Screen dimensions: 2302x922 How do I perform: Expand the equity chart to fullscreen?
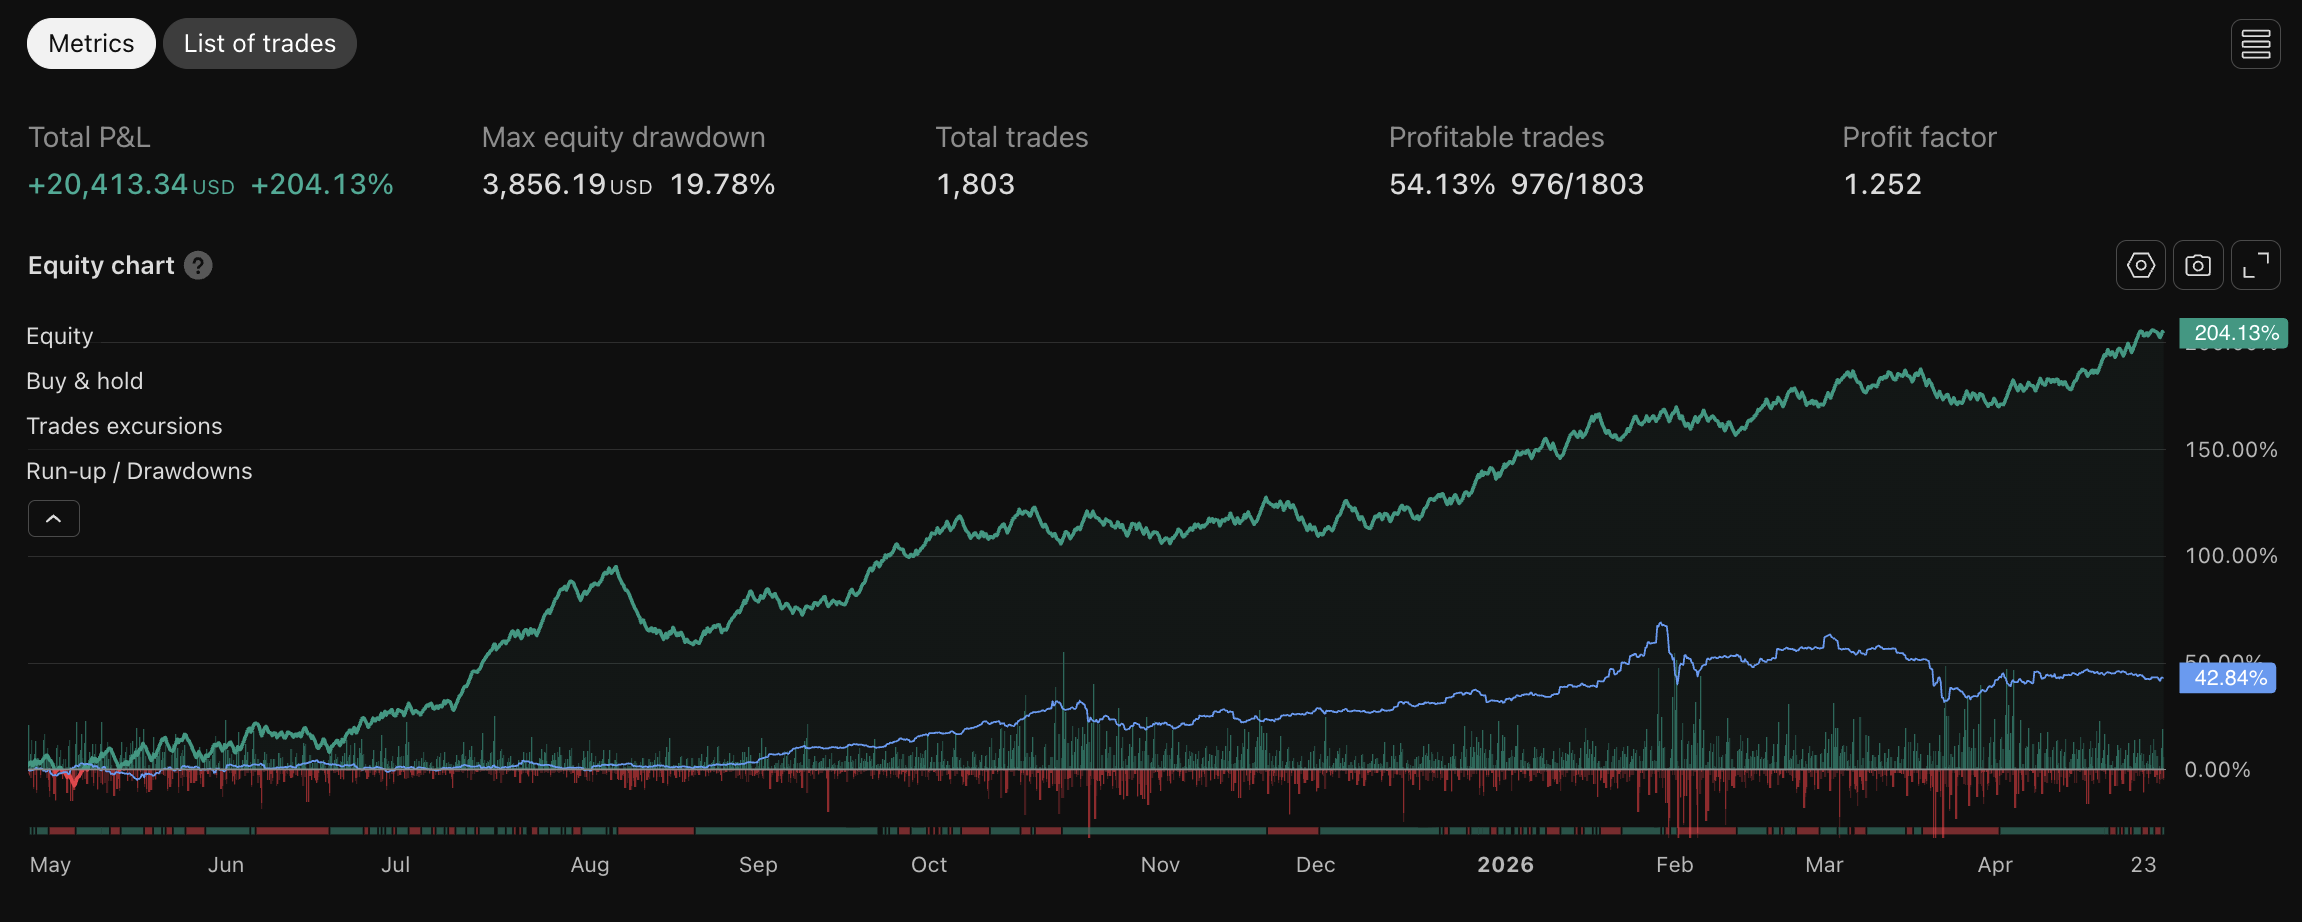(x=2256, y=265)
